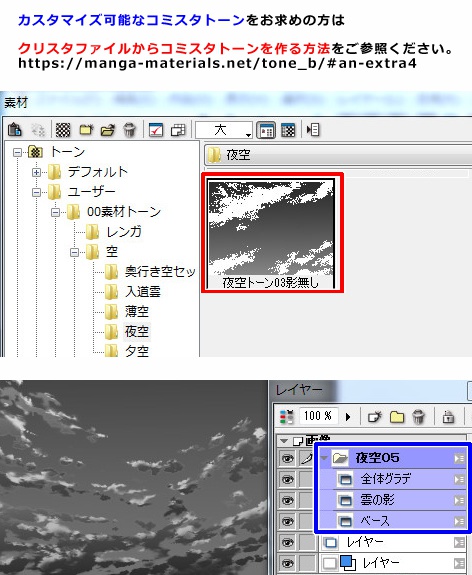The width and height of the screenshot is (472, 575).
Task: Select the 入道雲 folder in tree
Action: (x=143, y=292)
